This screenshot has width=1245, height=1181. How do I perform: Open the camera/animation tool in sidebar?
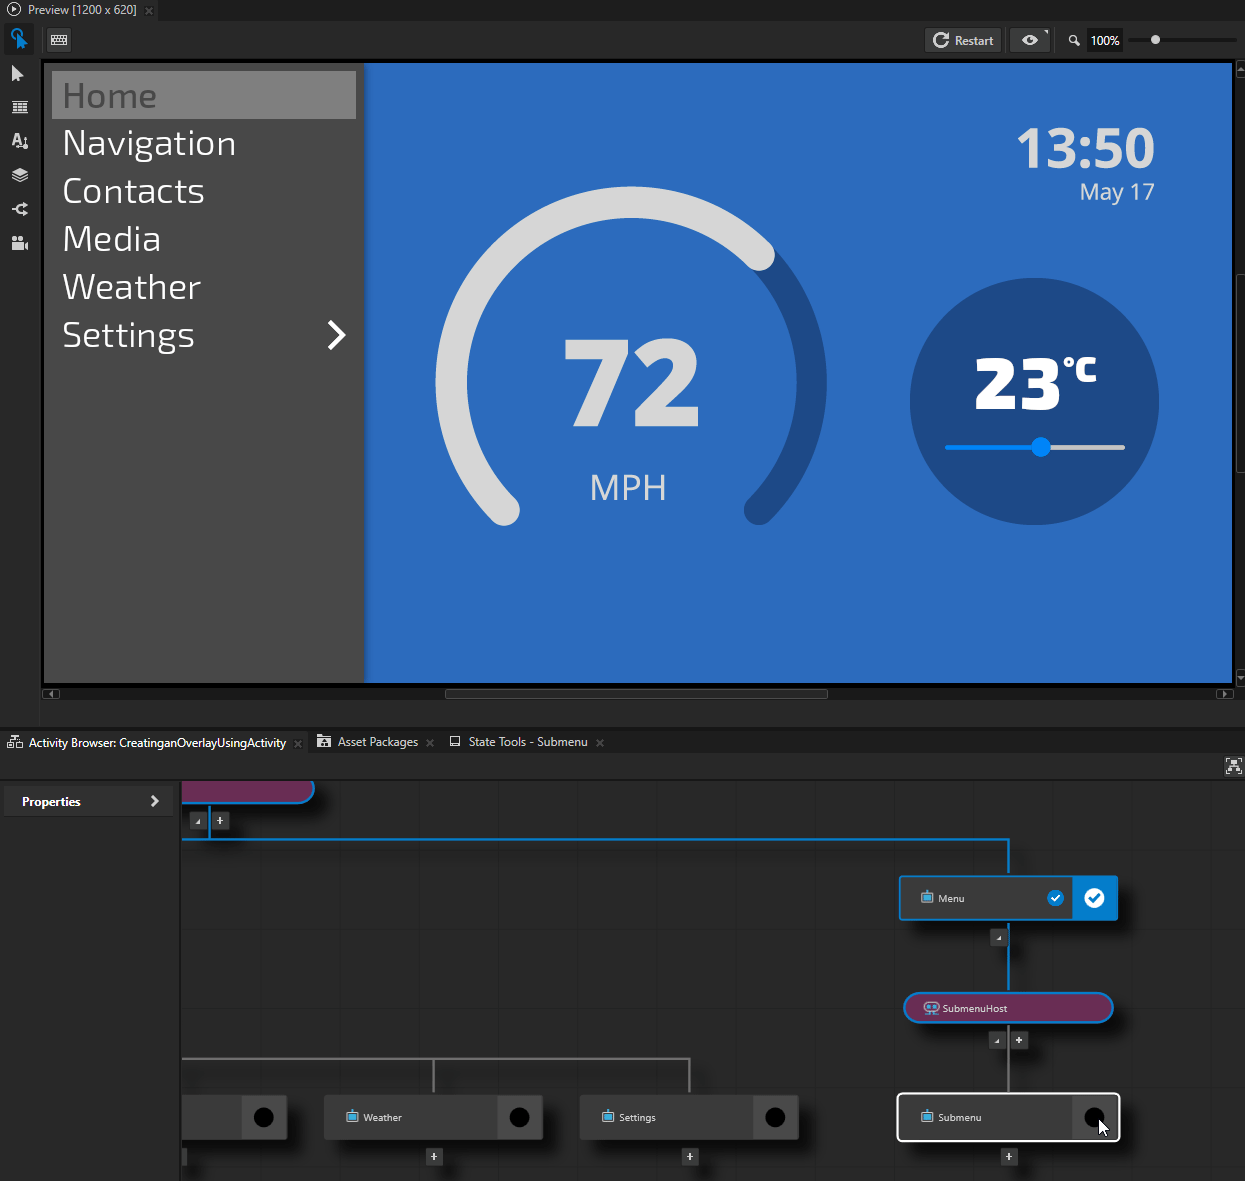[x=19, y=243]
